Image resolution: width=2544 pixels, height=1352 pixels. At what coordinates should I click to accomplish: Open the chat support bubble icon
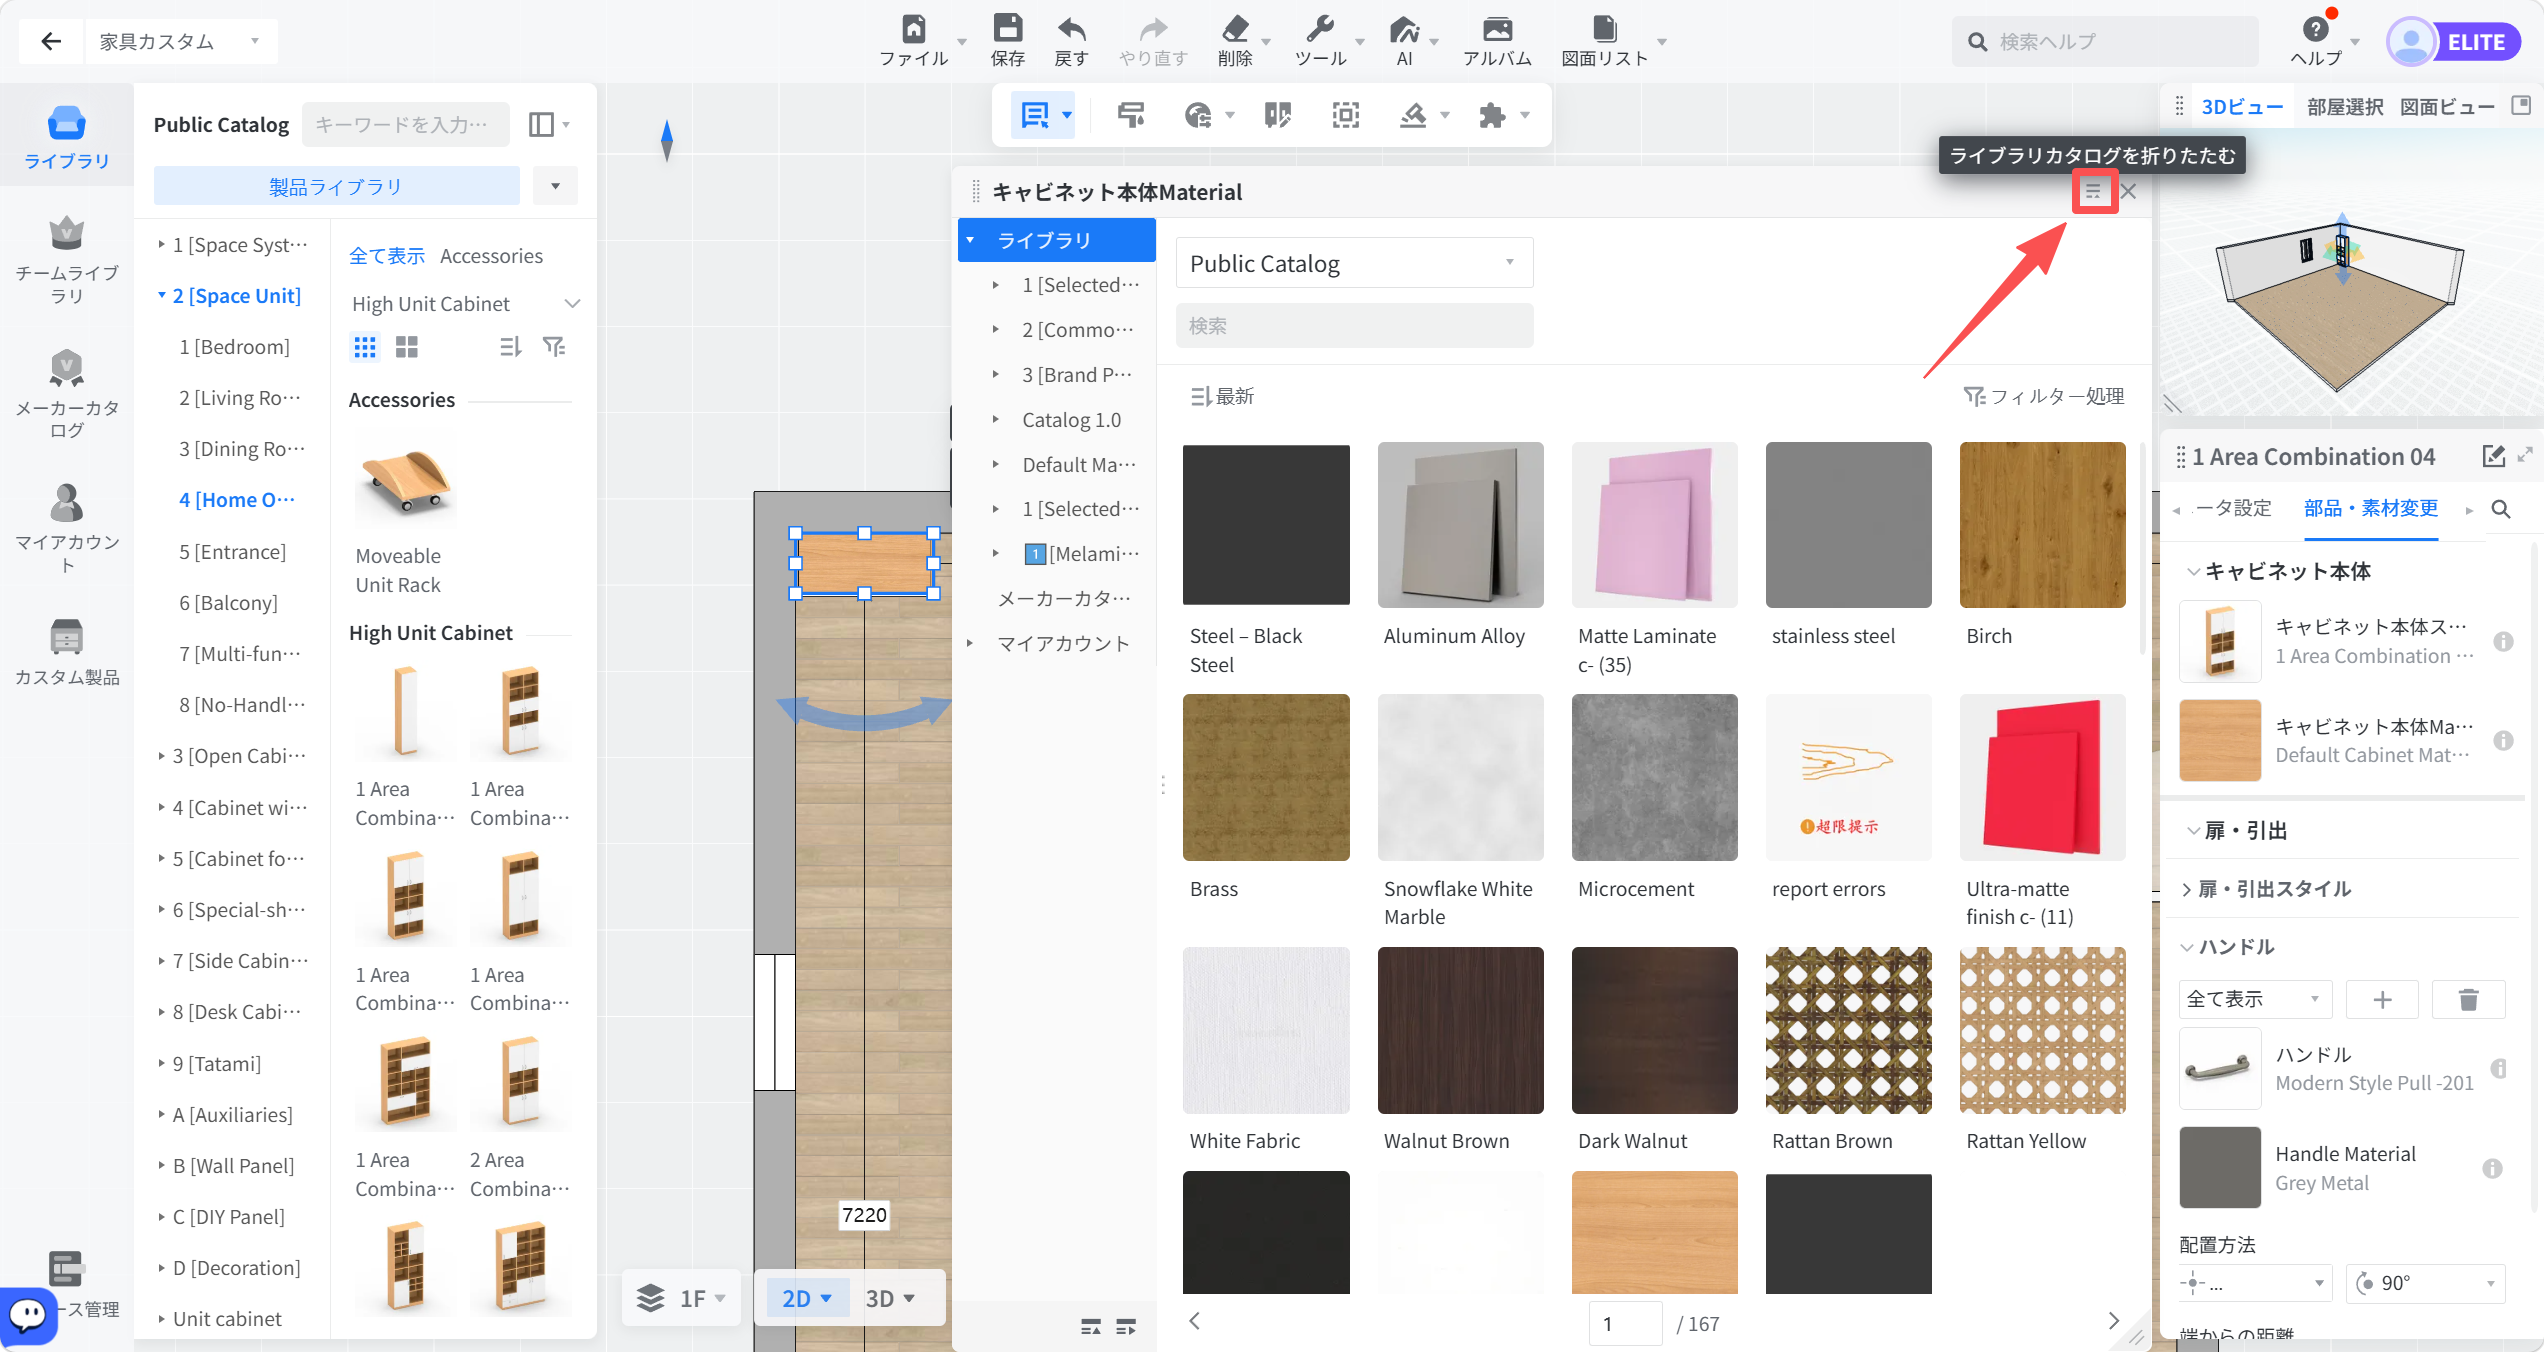(28, 1315)
